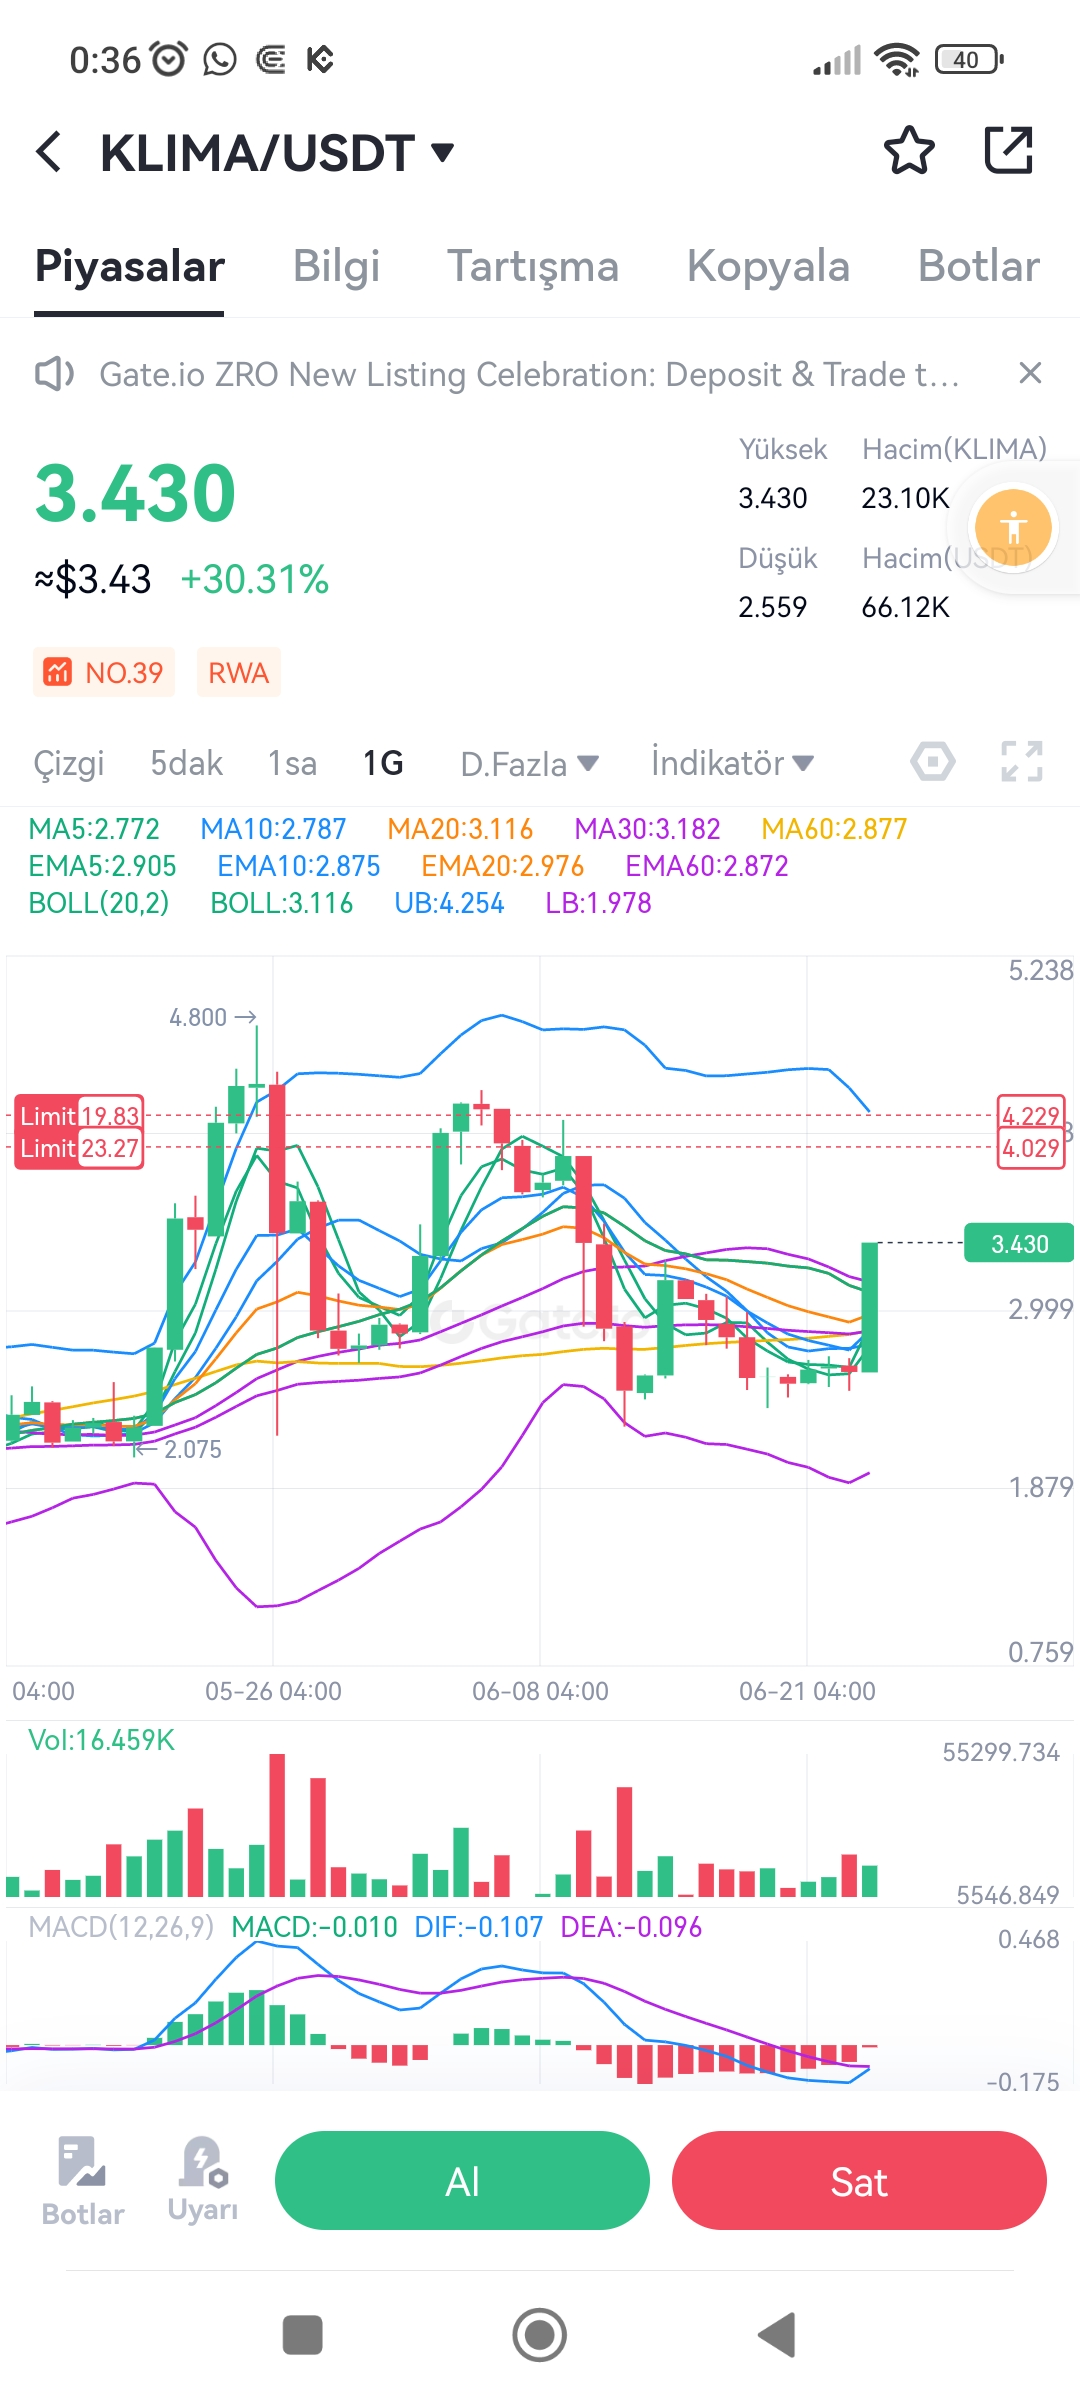Tap the EMA60:2.872 indicator value
Image resolution: width=1080 pixels, height=2400 pixels.
(707, 866)
